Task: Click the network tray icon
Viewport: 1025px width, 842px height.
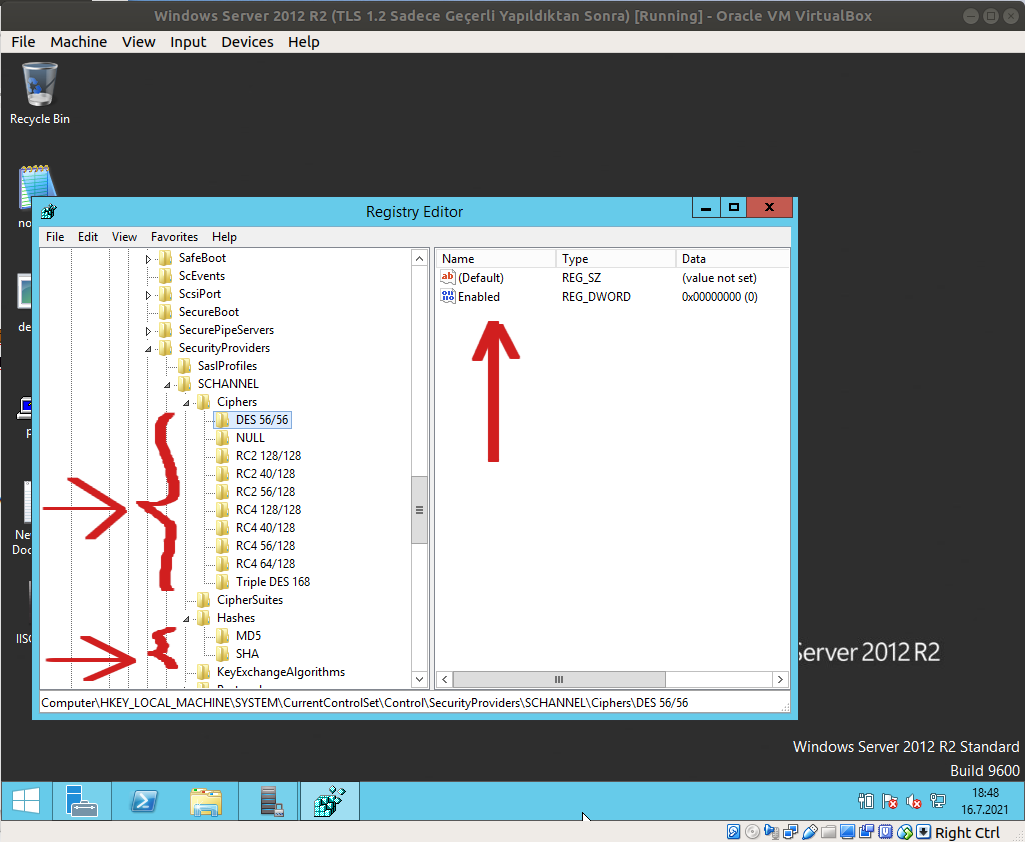Action: (x=937, y=801)
